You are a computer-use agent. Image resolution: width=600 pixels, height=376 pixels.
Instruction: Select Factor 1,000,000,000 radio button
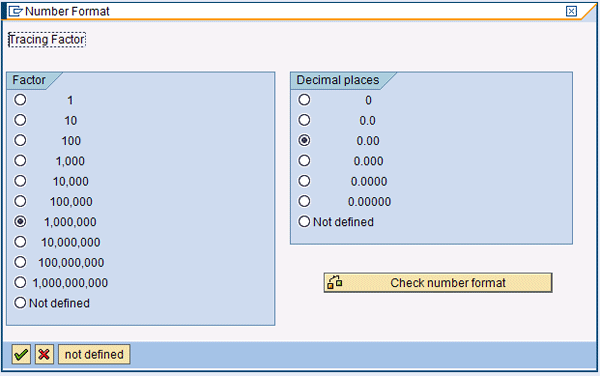tap(20, 282)
